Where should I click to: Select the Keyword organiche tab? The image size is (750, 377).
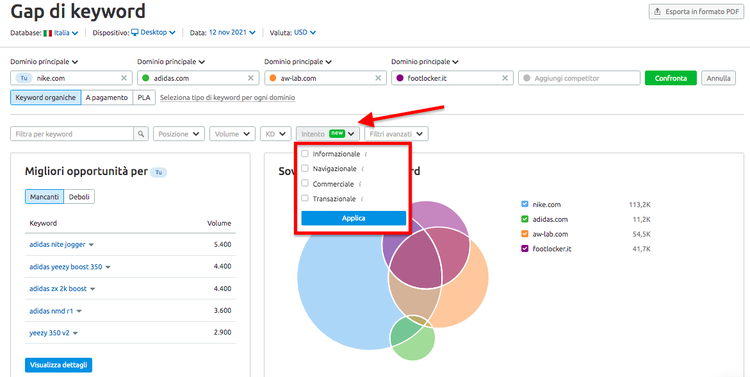[45, 98]
